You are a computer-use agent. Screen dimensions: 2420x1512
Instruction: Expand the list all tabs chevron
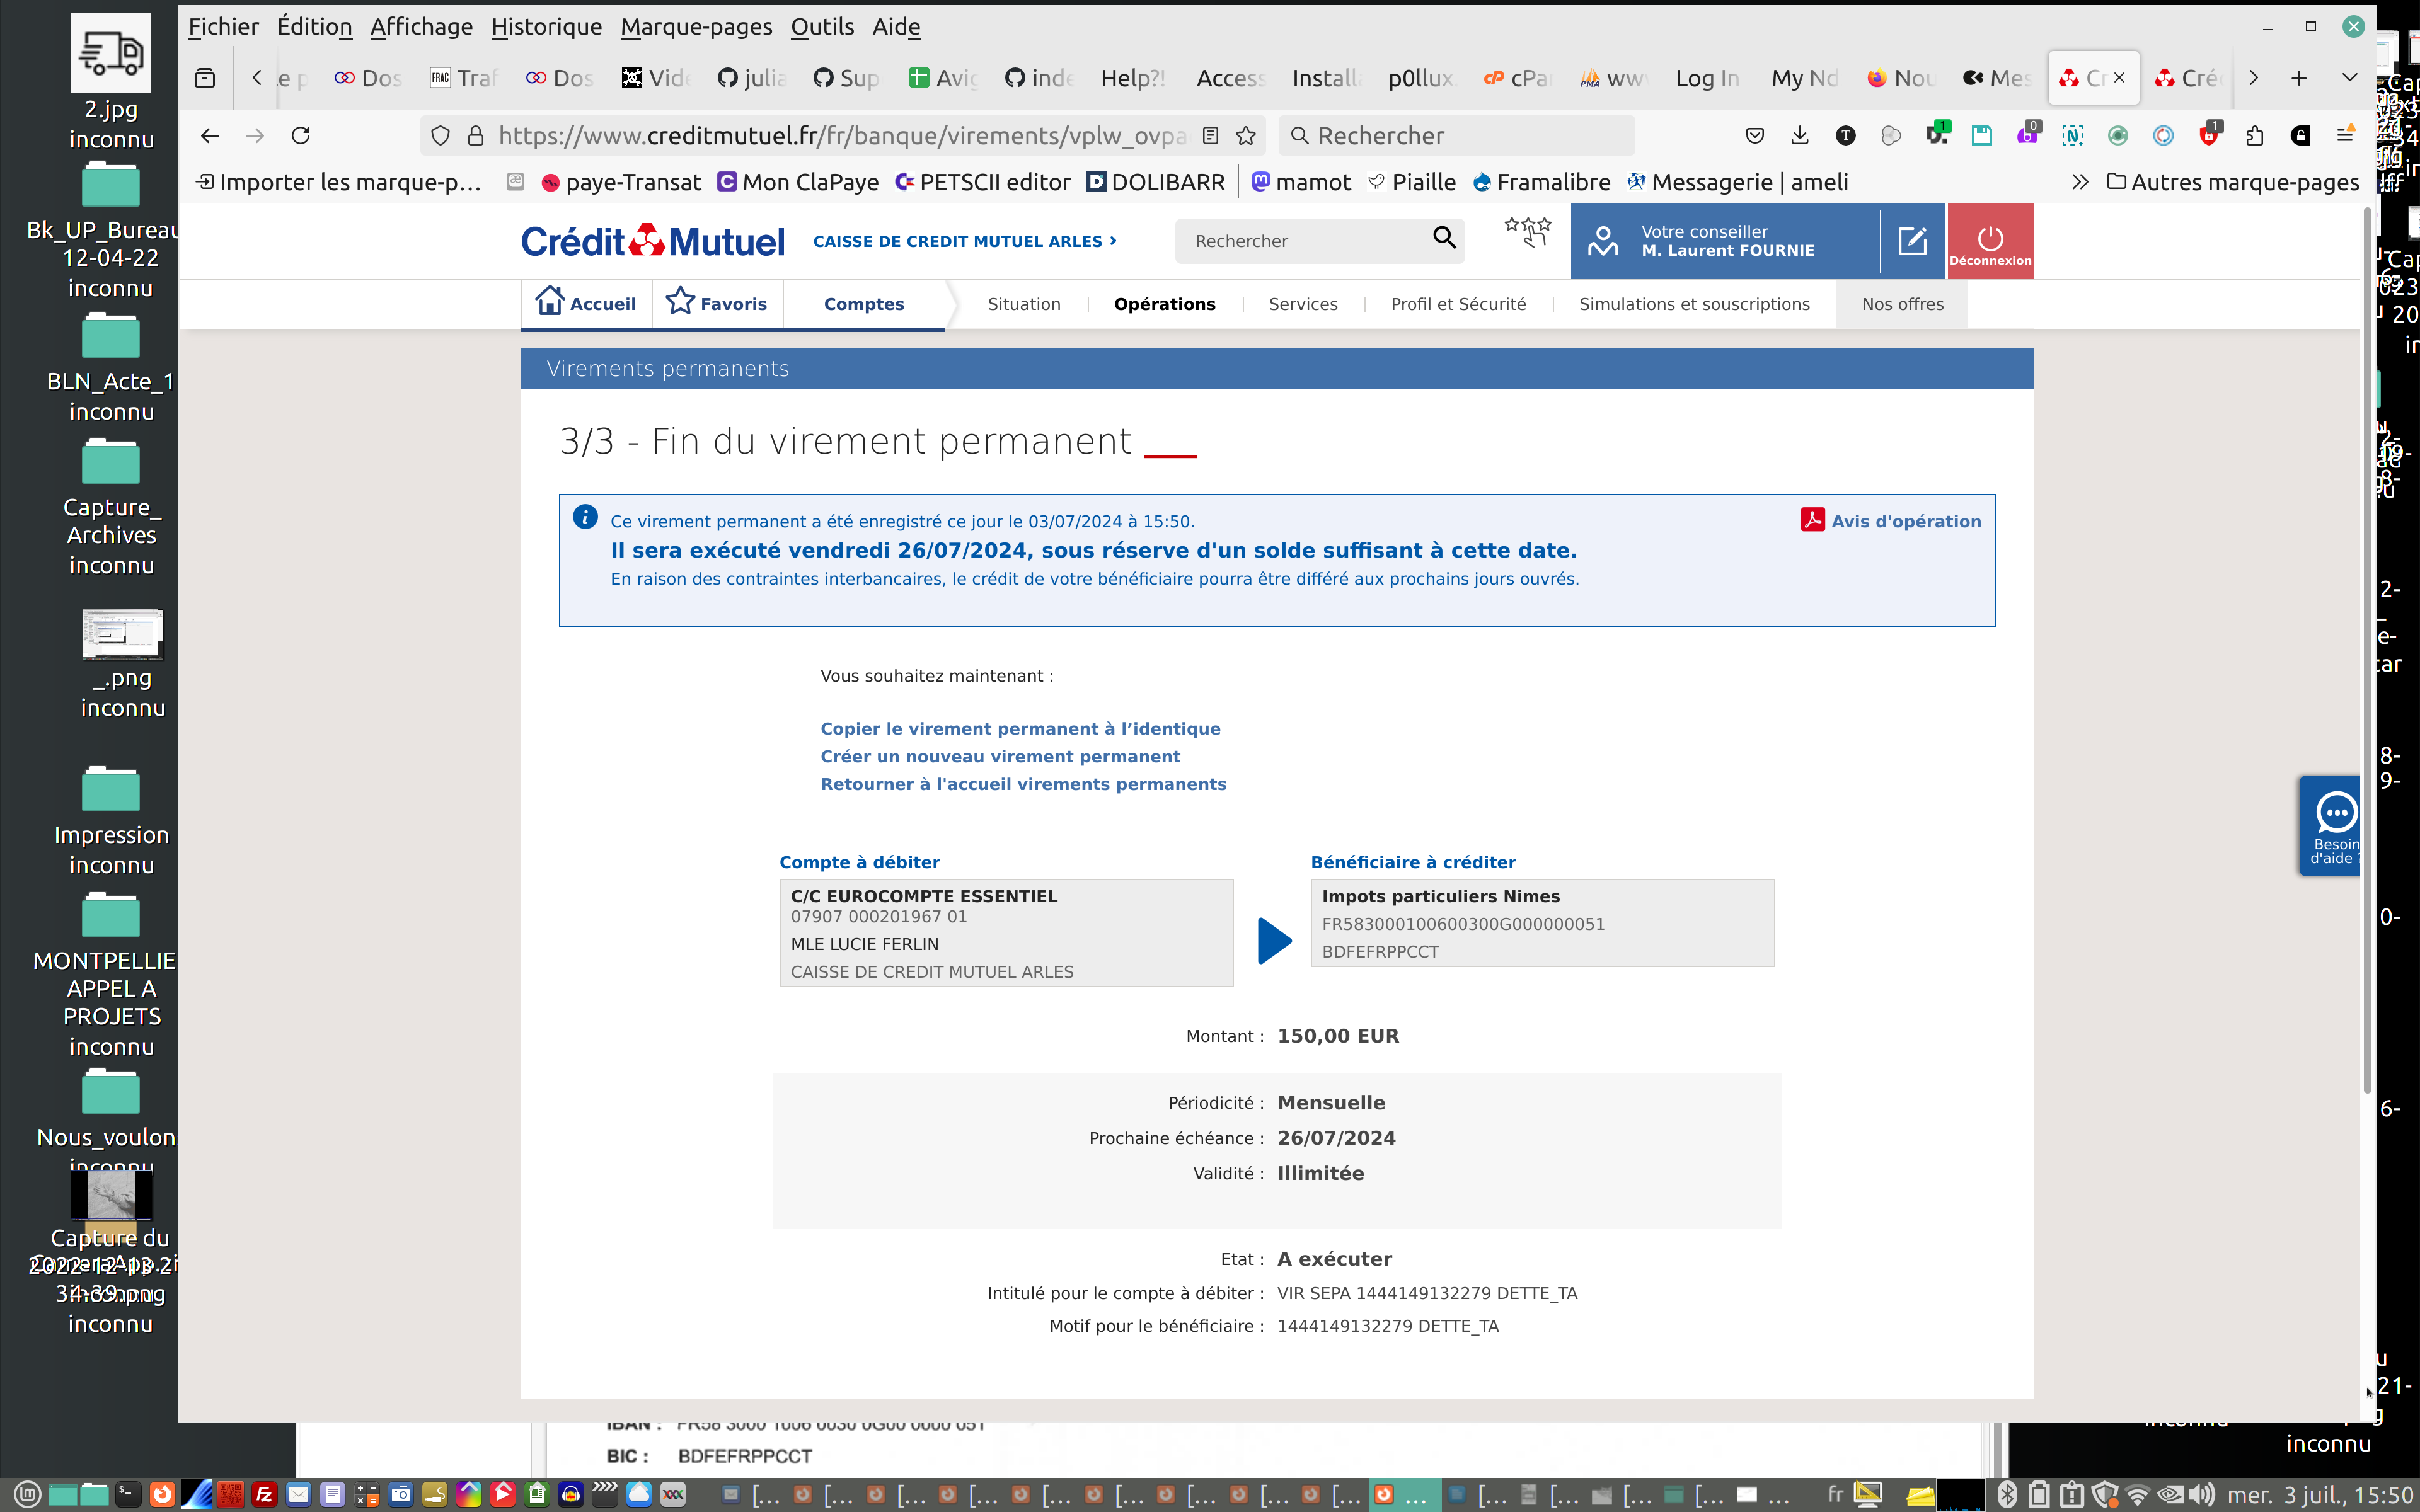[2350, 78]
